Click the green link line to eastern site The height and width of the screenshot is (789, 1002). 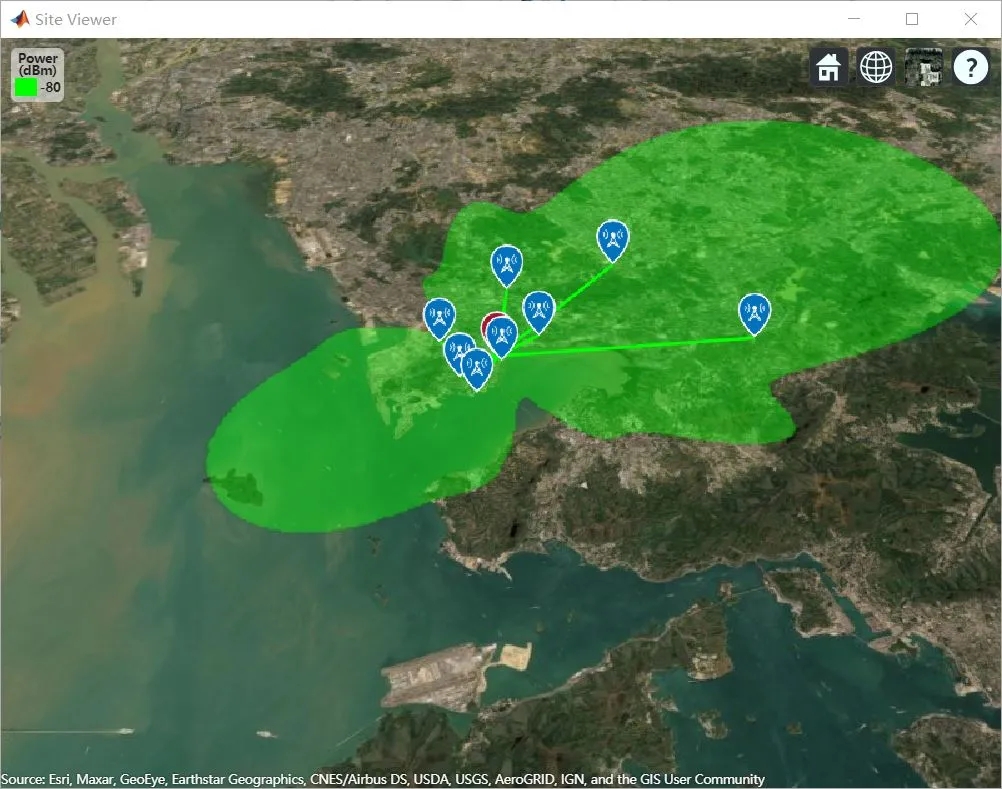click(x=629, y=347)
